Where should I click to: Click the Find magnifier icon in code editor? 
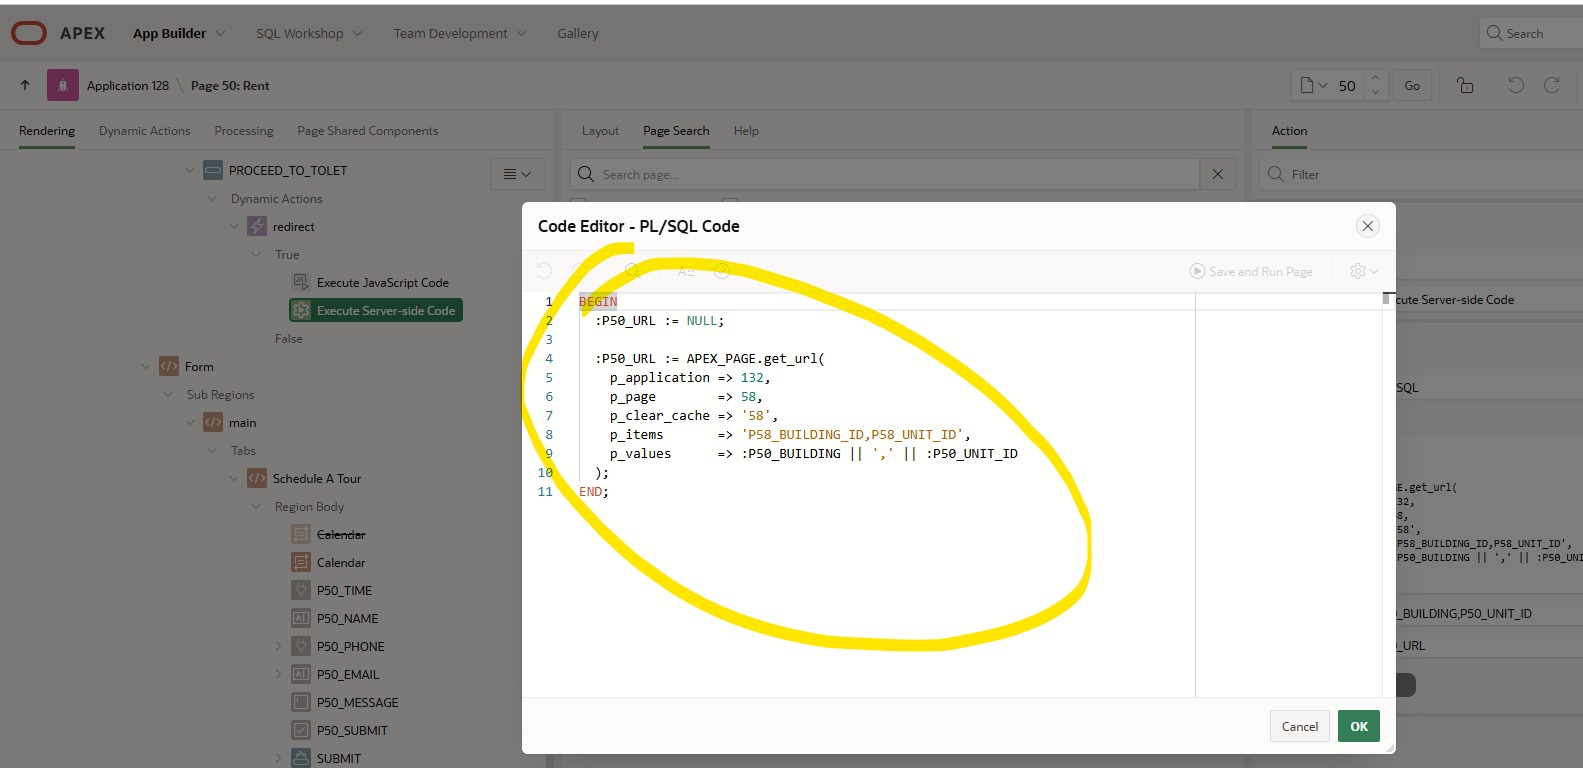coord(632,271)
